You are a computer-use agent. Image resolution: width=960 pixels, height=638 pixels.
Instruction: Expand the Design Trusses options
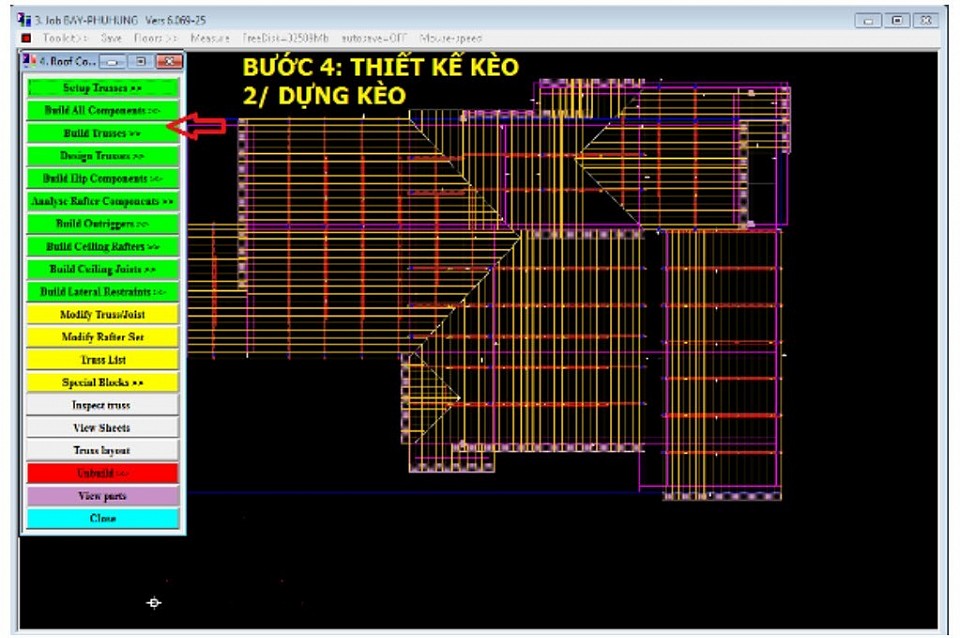pos(101,156)
